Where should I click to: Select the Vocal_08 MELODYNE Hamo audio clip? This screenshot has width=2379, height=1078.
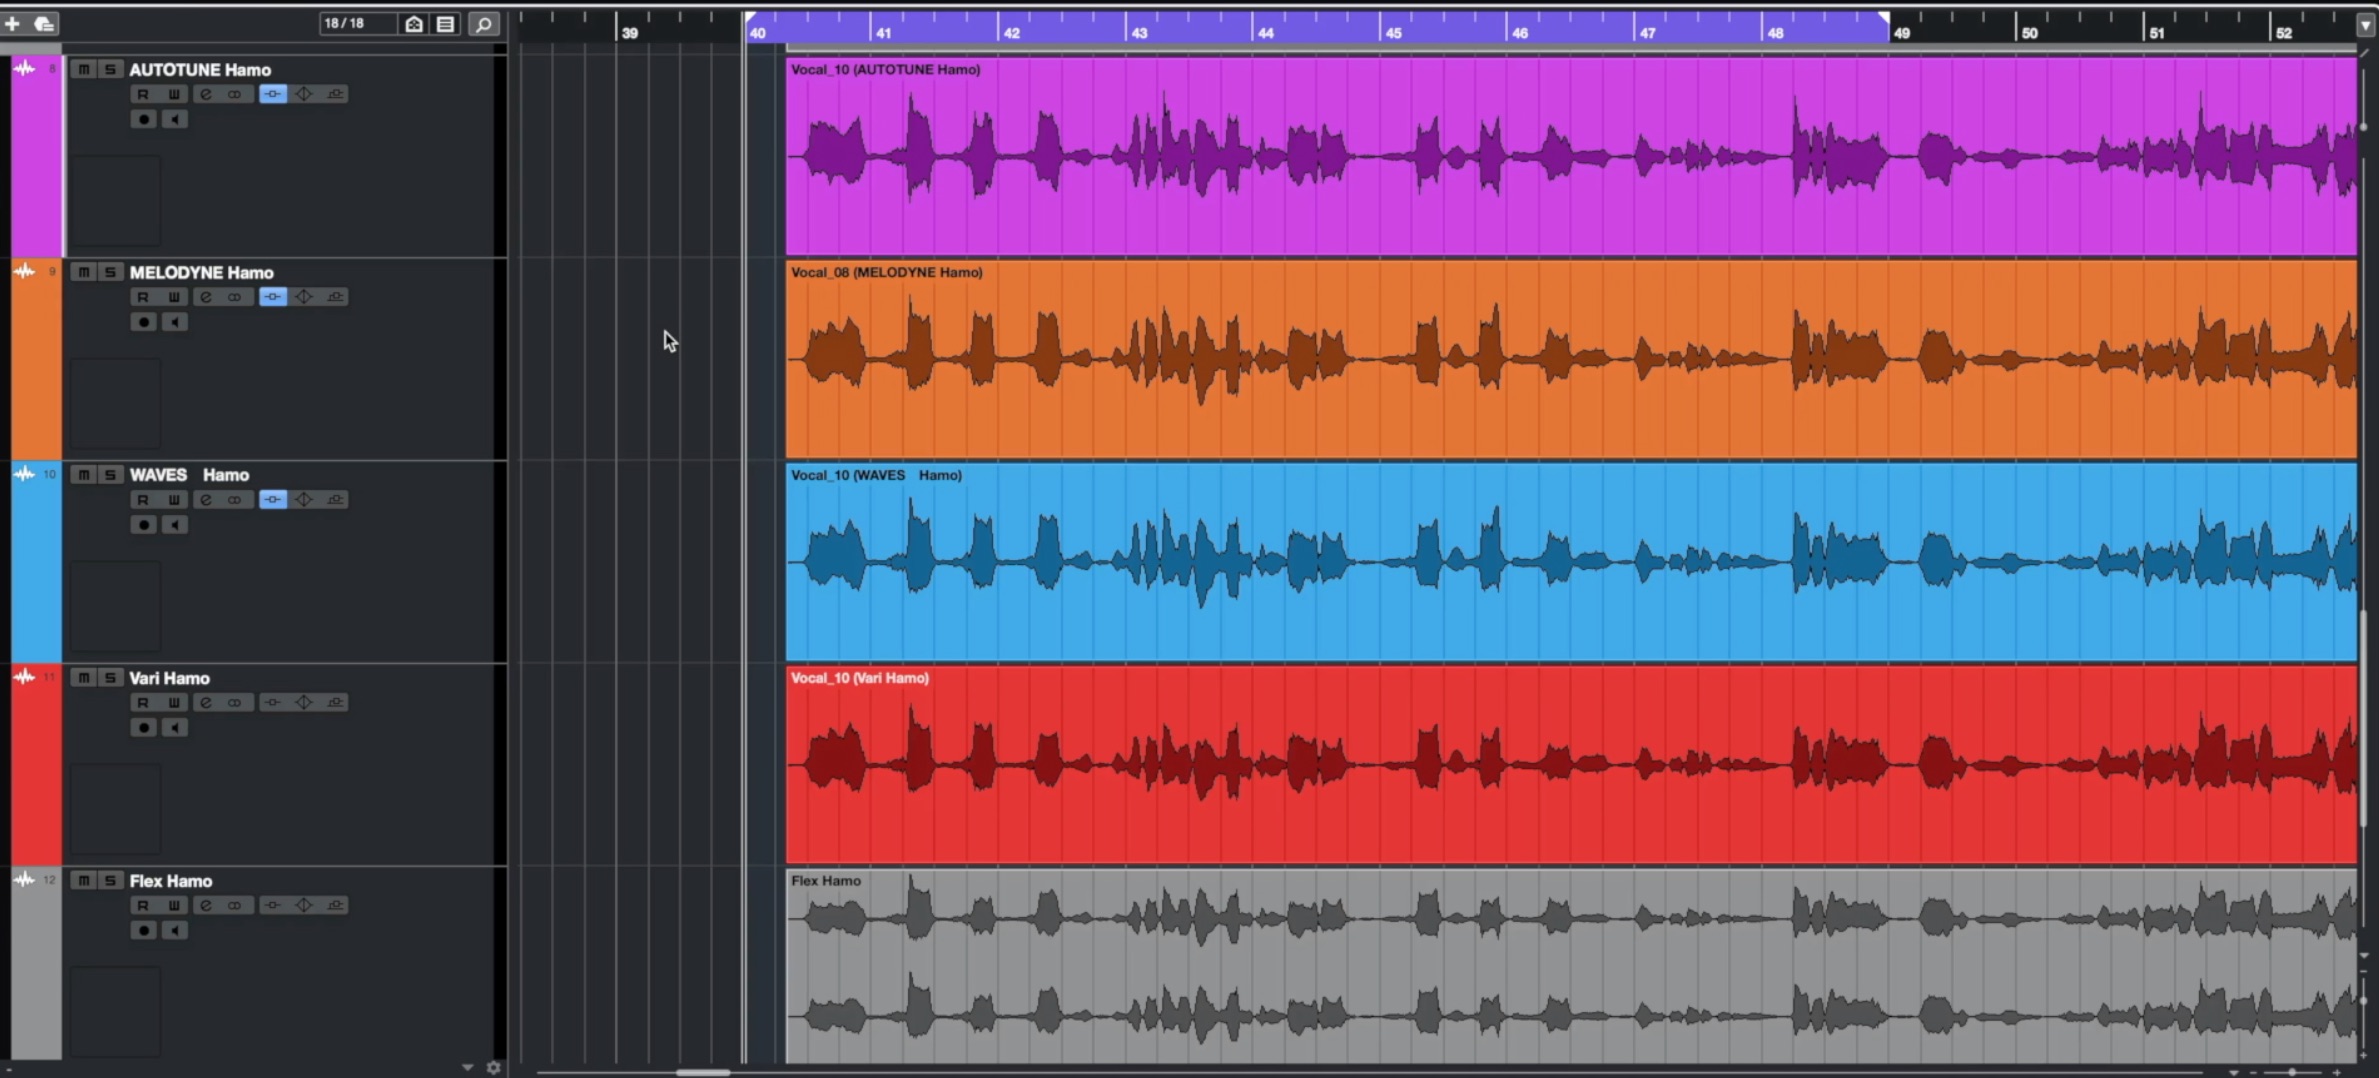1570,360
